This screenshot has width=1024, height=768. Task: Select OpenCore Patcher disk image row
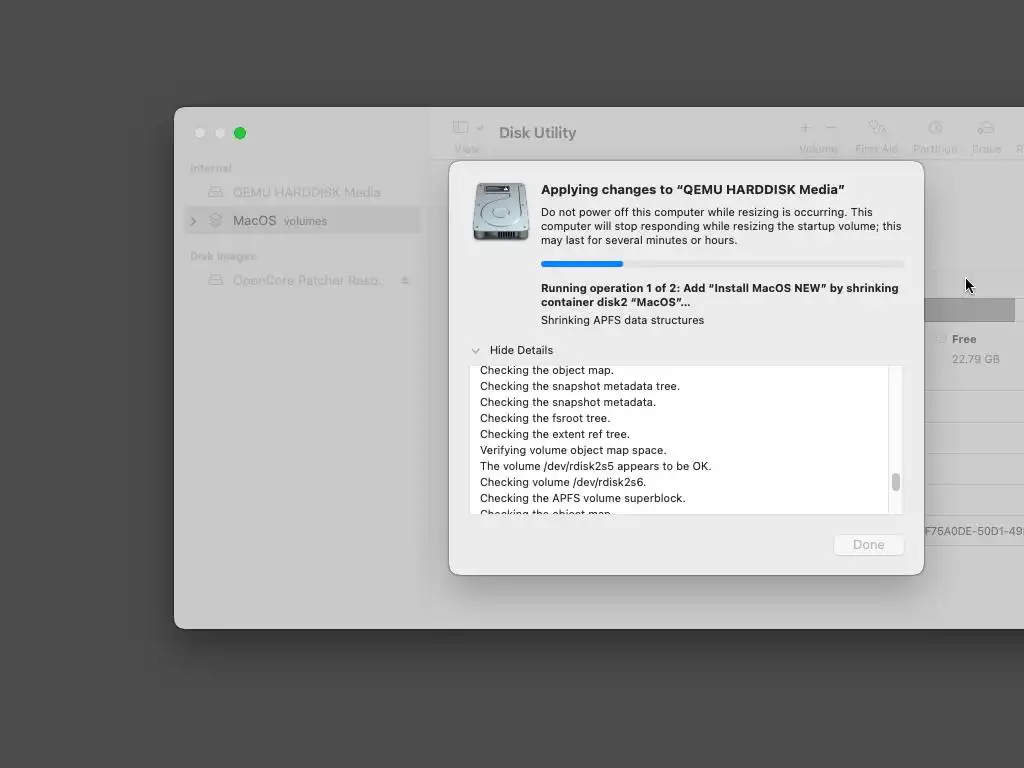(x=303, y=280)
